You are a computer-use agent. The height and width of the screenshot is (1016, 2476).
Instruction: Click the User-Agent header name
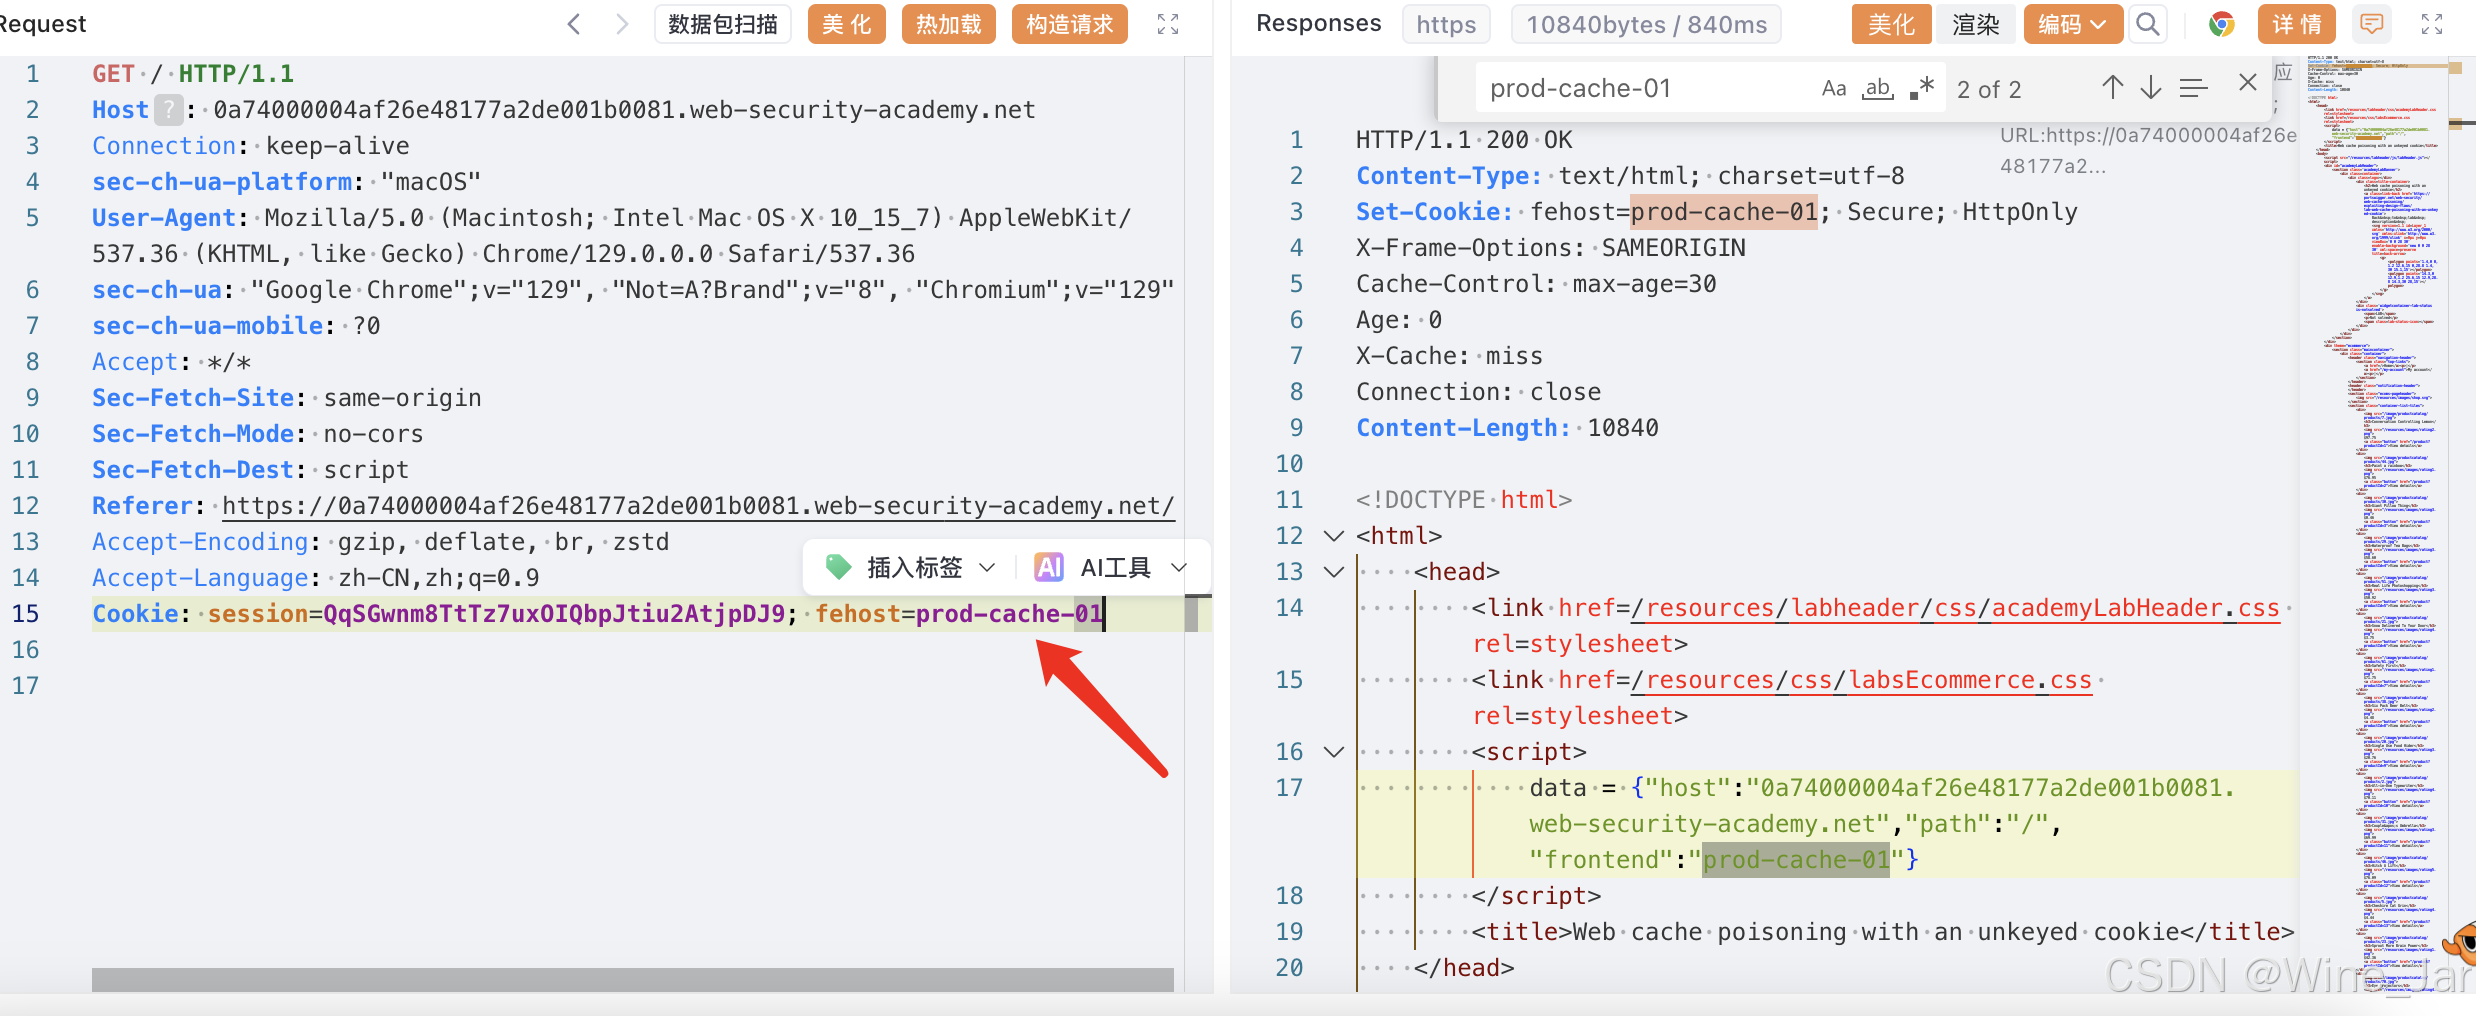(164, 218)
